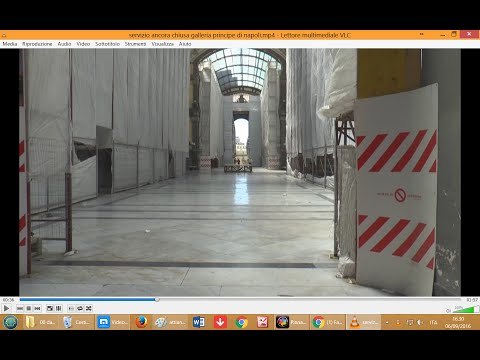Switch to Maxthon Video taskbar item
Viewport: 480px width, 360px height.
(112, 322)
